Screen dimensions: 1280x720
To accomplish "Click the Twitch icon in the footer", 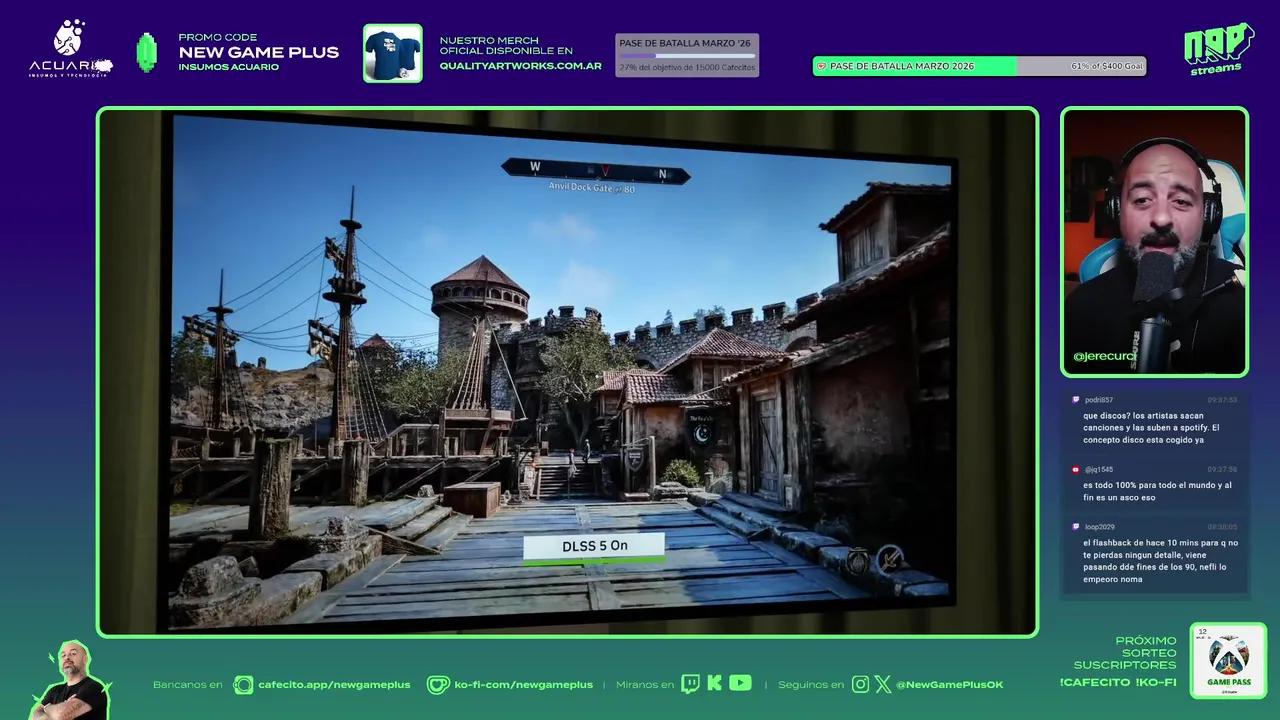I will pos(690,684).
